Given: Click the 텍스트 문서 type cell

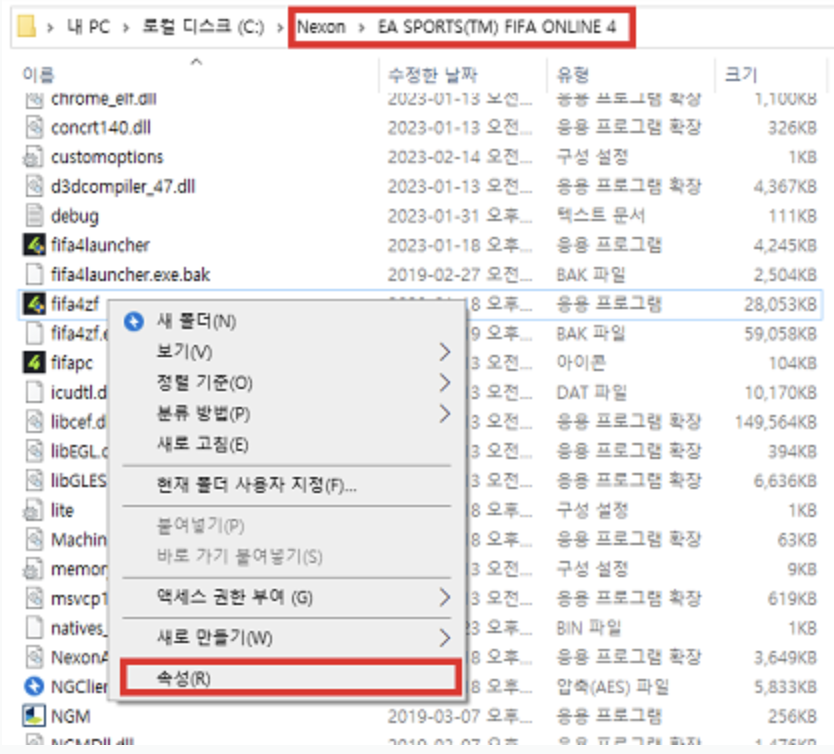Looking at the screenshot, I should tap(601, 215).
